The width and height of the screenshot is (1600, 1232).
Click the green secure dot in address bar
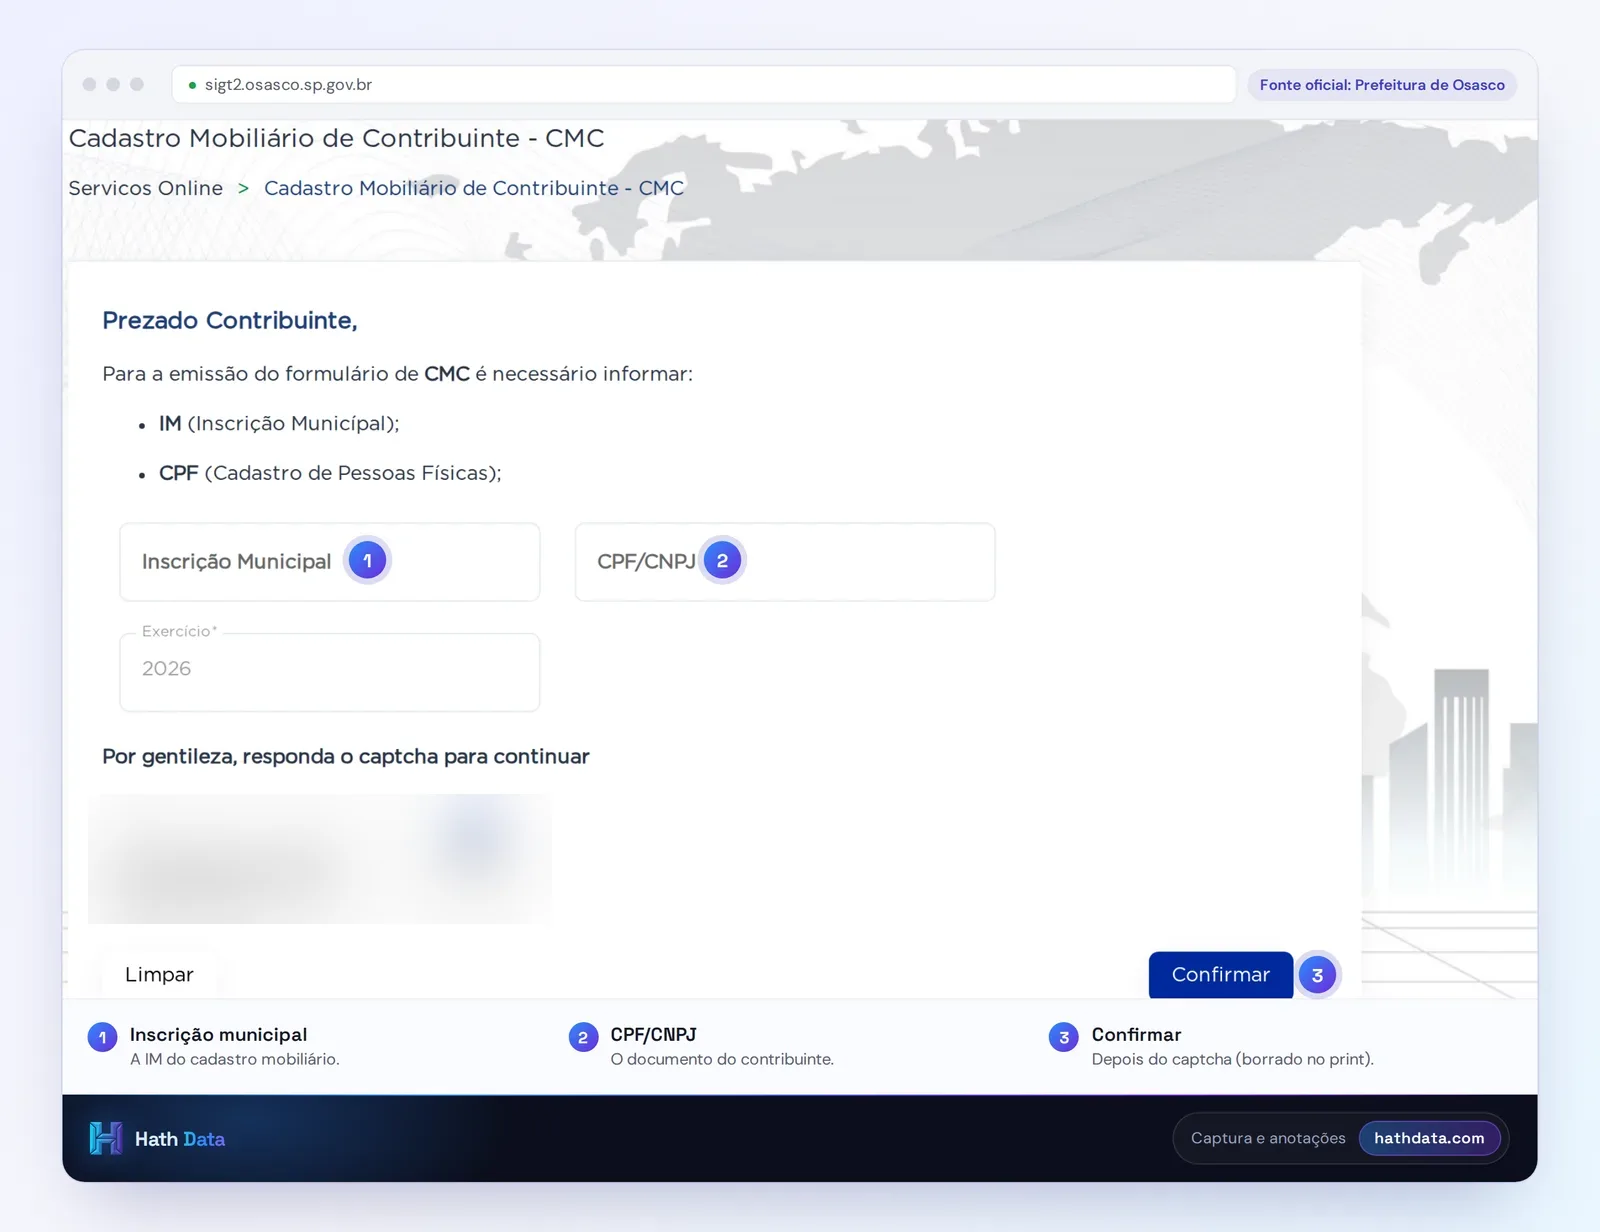[192, 85]
